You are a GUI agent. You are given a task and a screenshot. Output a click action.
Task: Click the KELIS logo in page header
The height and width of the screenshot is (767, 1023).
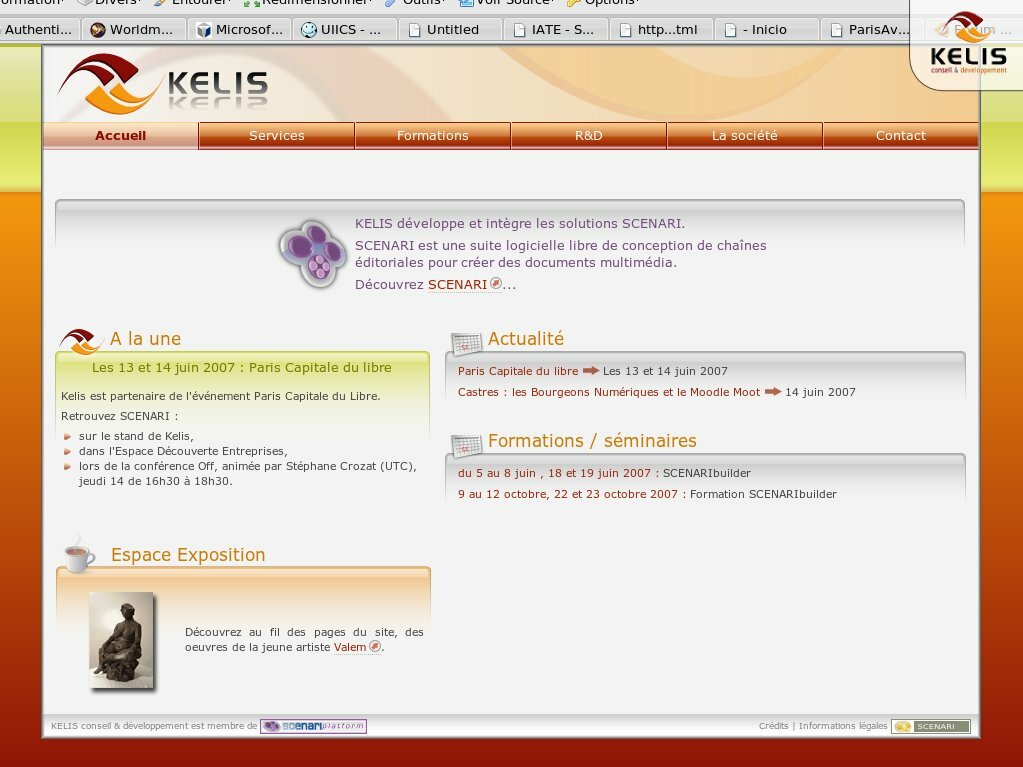(163, 85)
